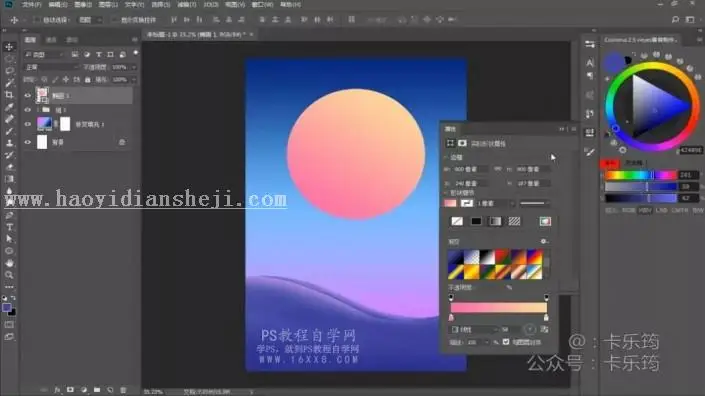Screen dimensions: 705x396
Task: Select the Horizontal Type tool
Action: click(9, 227)
